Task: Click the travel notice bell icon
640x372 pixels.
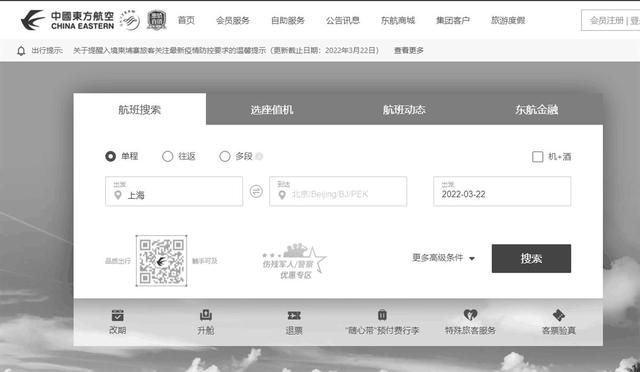Action: (x=21, y=51)
